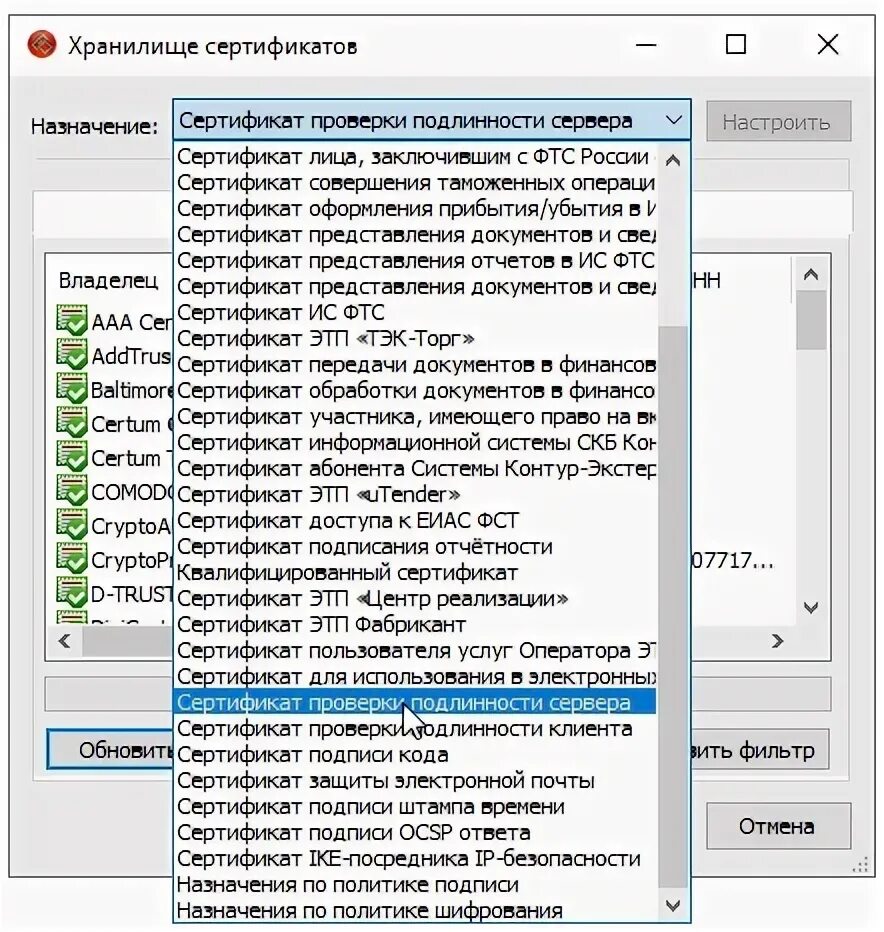884x932 pixels.
Task: Select Сертификат пользователя услуг Оператора
Action: [x=416, y=650]
